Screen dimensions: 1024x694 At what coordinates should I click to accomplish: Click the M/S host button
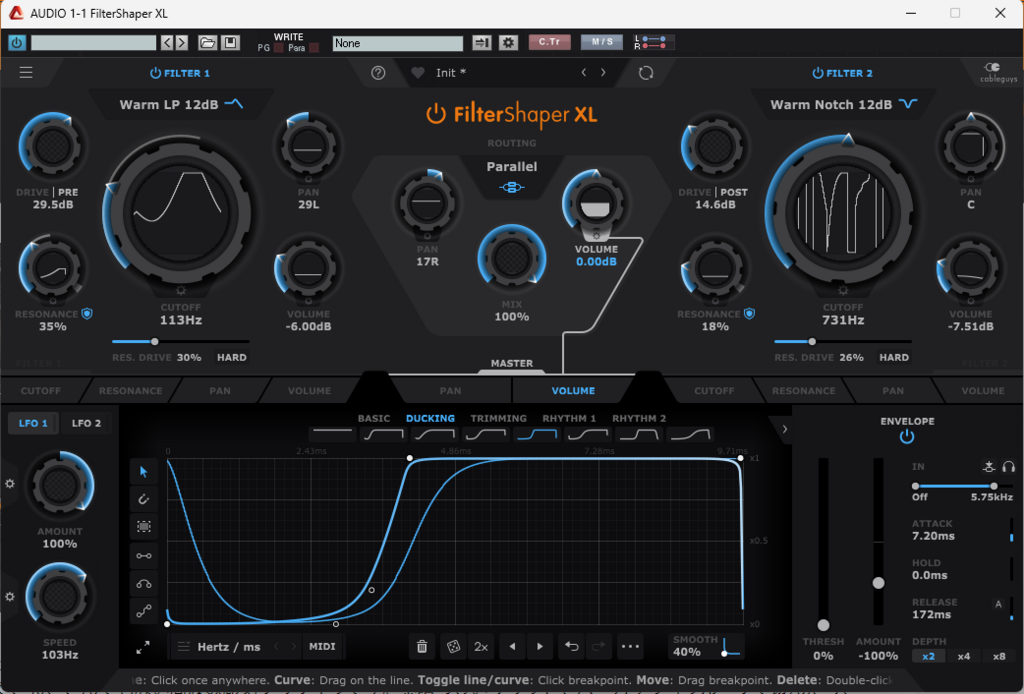(x=601, y=42)
